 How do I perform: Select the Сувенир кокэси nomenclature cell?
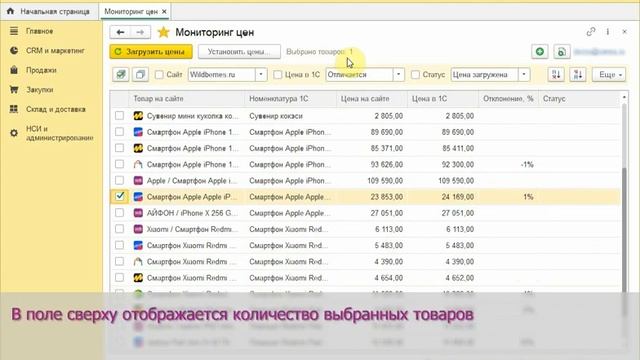pyautogui.click(x=290, y=116)
